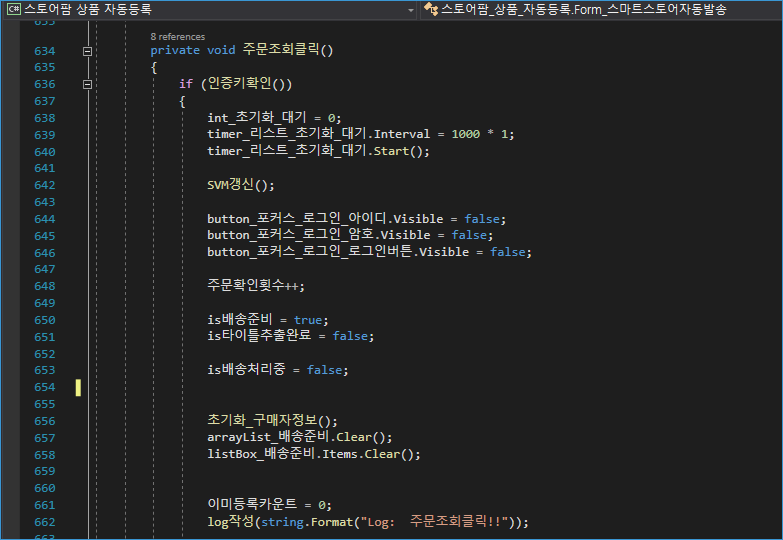Click Start() call on line 640

[x=401, y=151]
